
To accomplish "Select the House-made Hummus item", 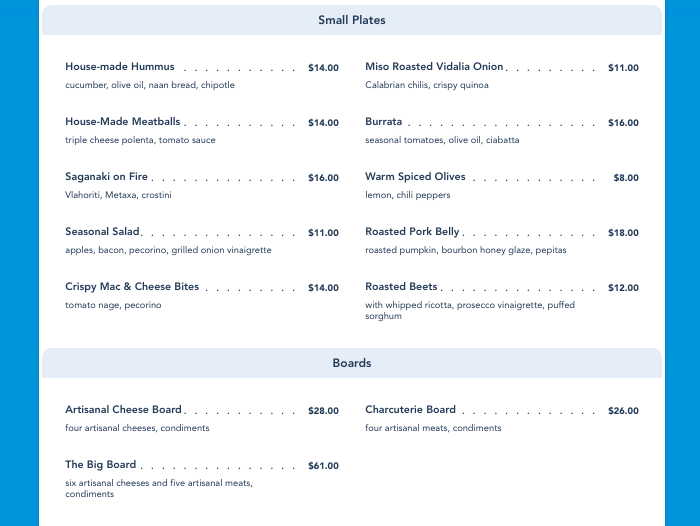I will (120, 67).
